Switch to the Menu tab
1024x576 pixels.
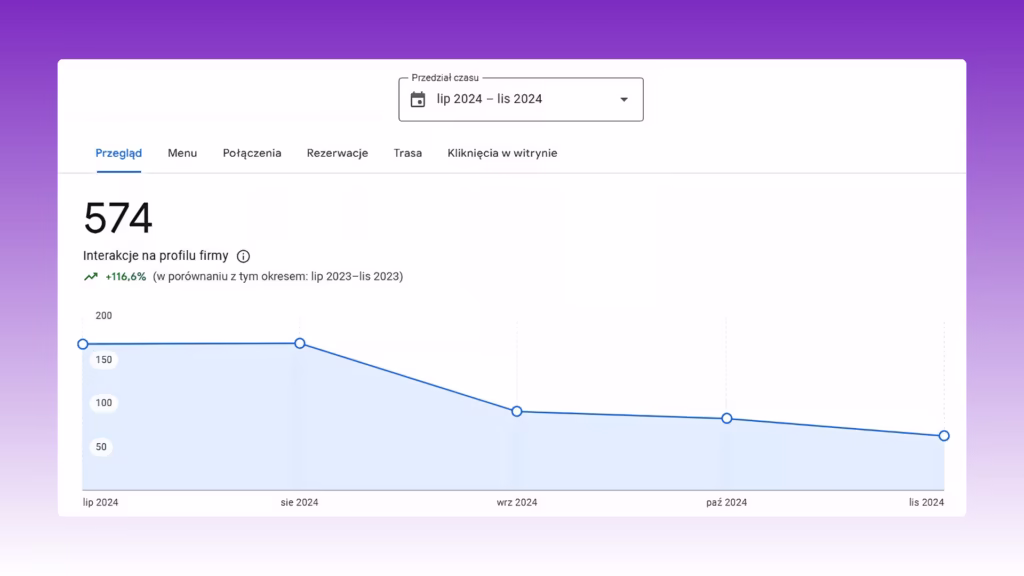(182, 153)
